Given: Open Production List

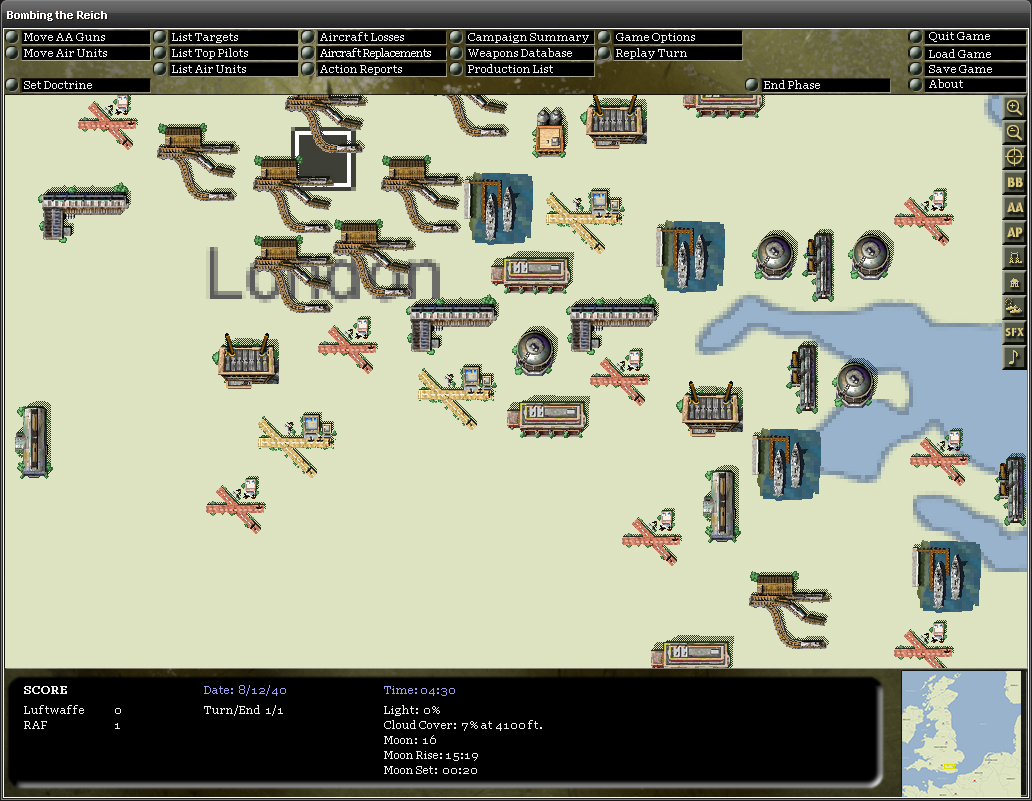Looking at the screenshot, I should click(522, 68).
